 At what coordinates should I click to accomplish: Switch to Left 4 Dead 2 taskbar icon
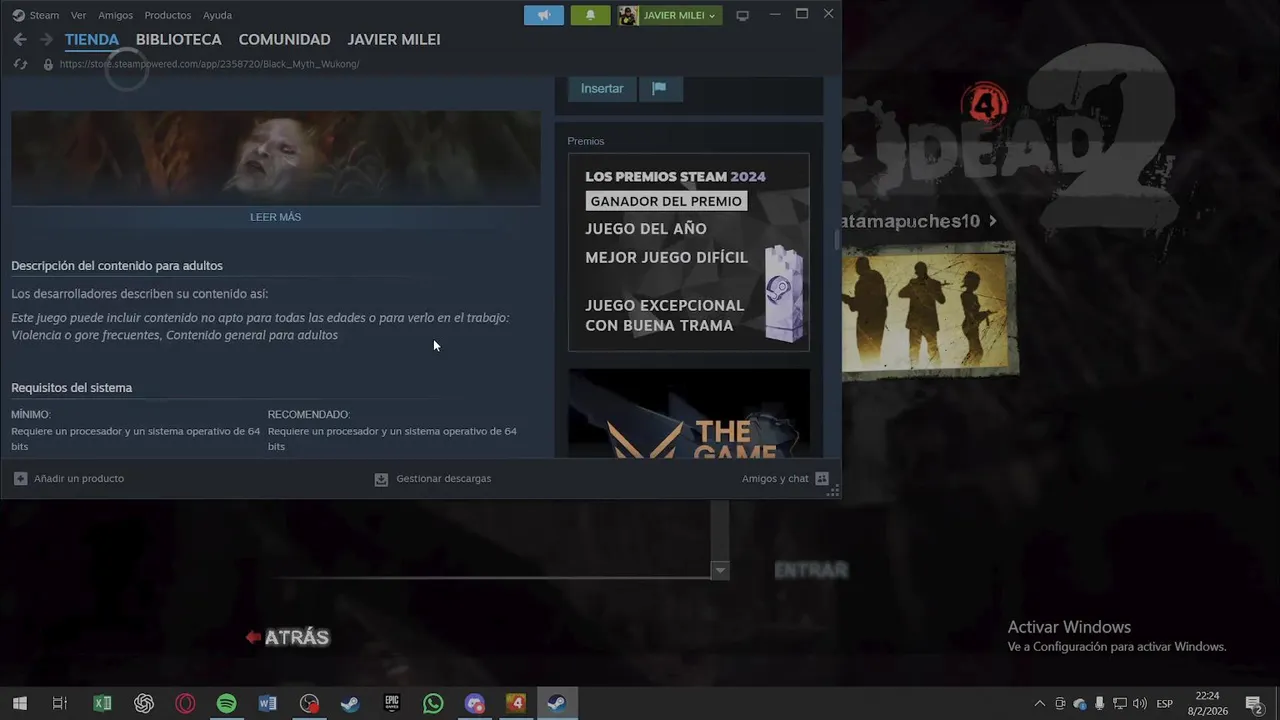[x=516, y=704]
